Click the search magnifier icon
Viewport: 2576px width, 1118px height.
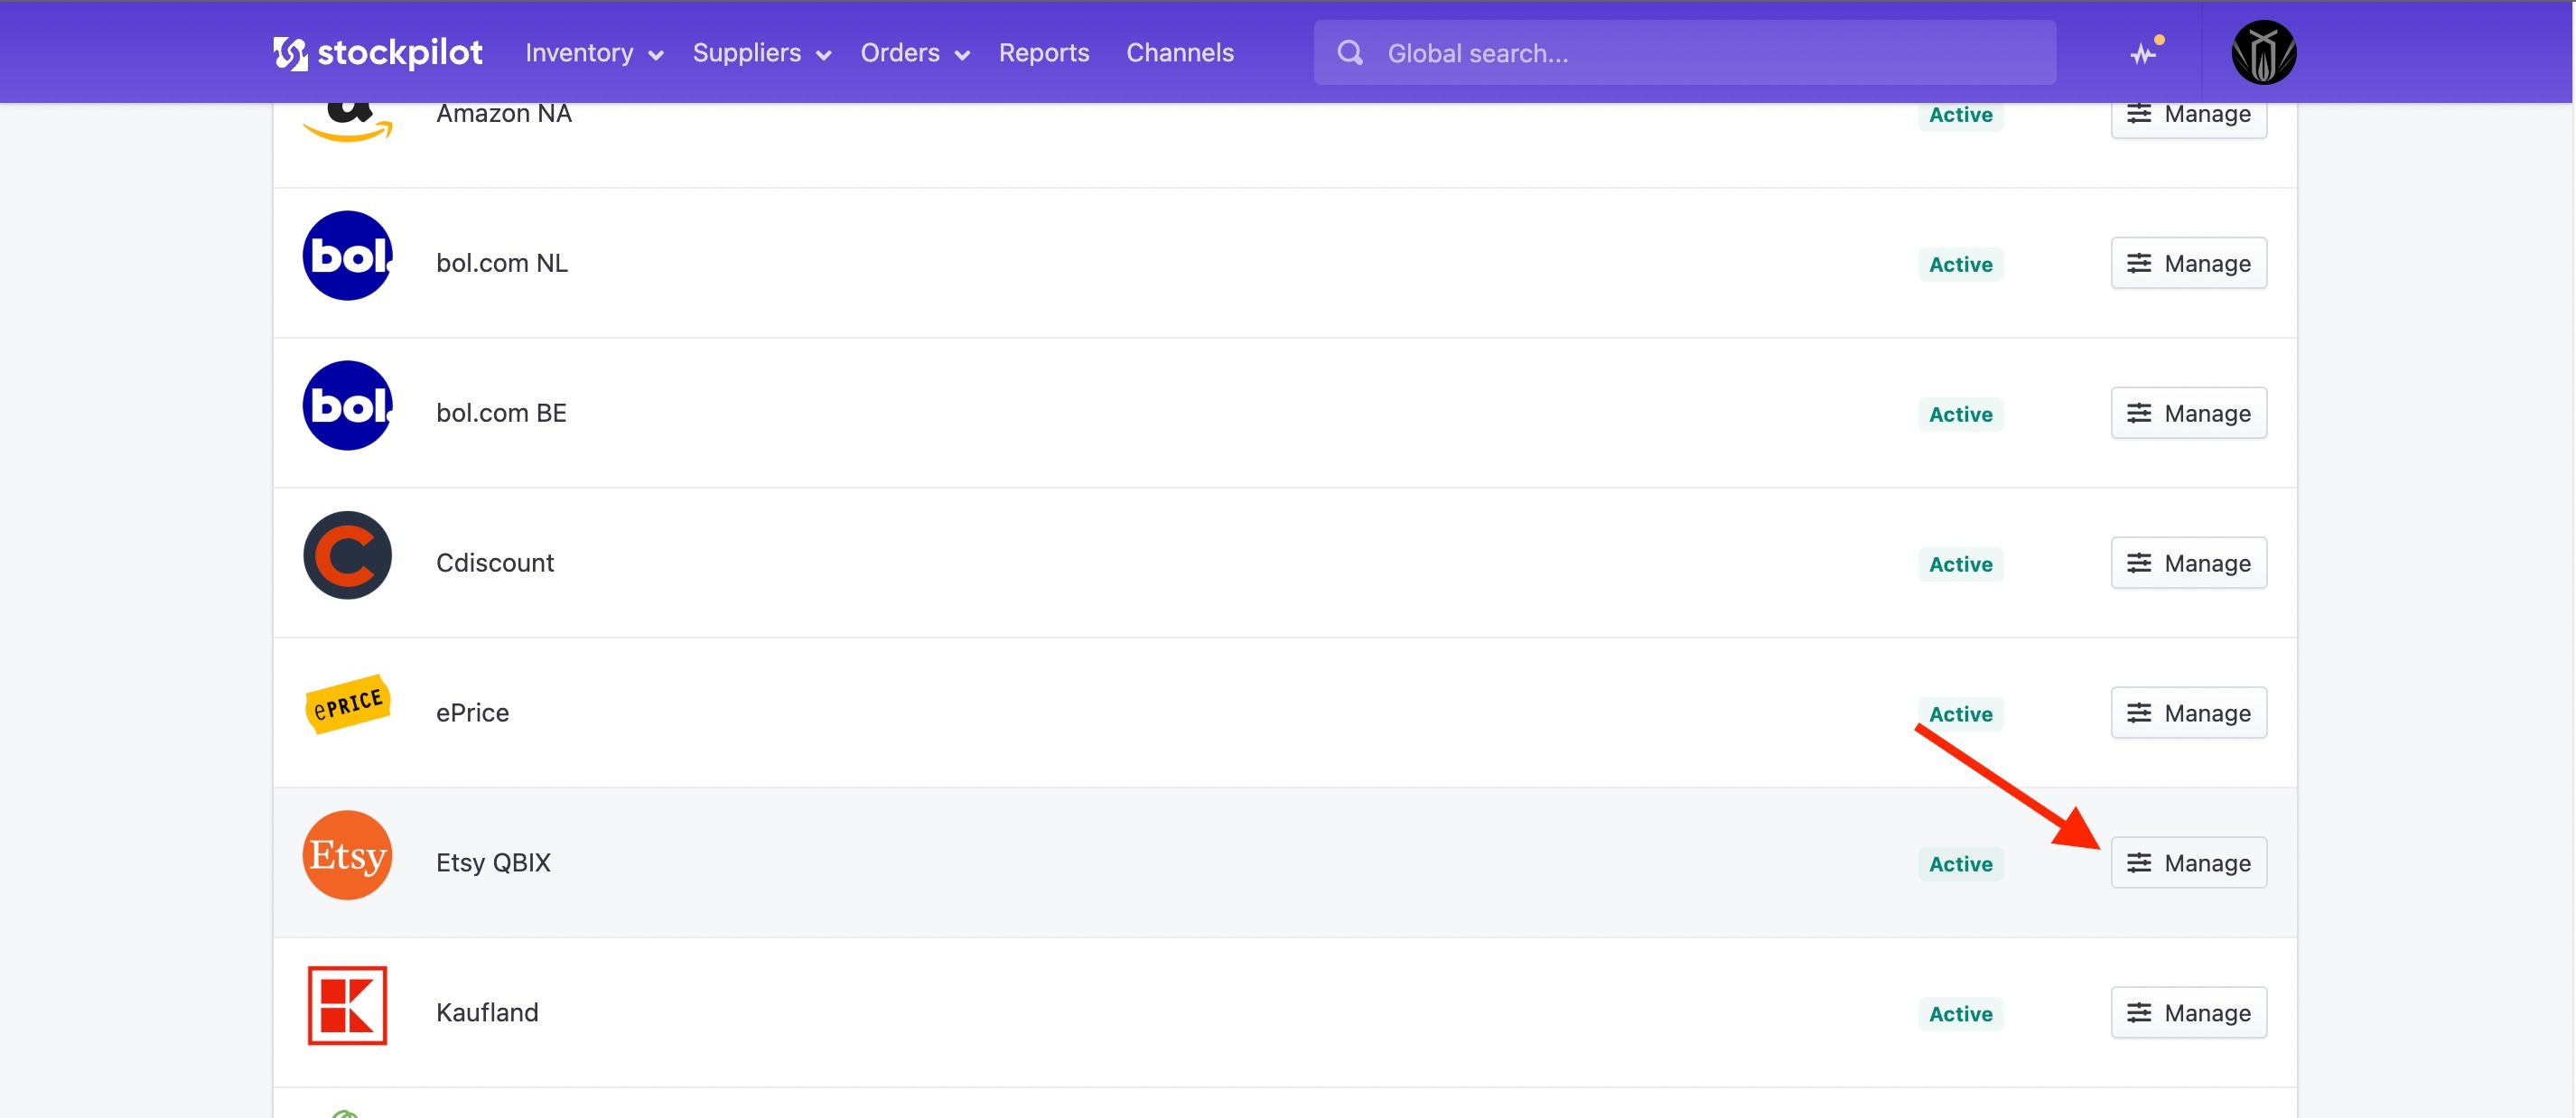coord(1349,53)
